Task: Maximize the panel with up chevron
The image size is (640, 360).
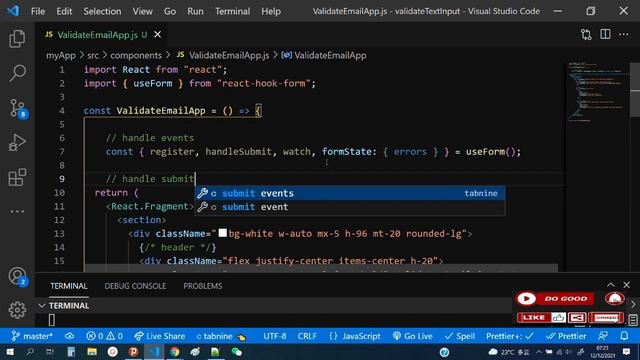Action: [611, 285]
